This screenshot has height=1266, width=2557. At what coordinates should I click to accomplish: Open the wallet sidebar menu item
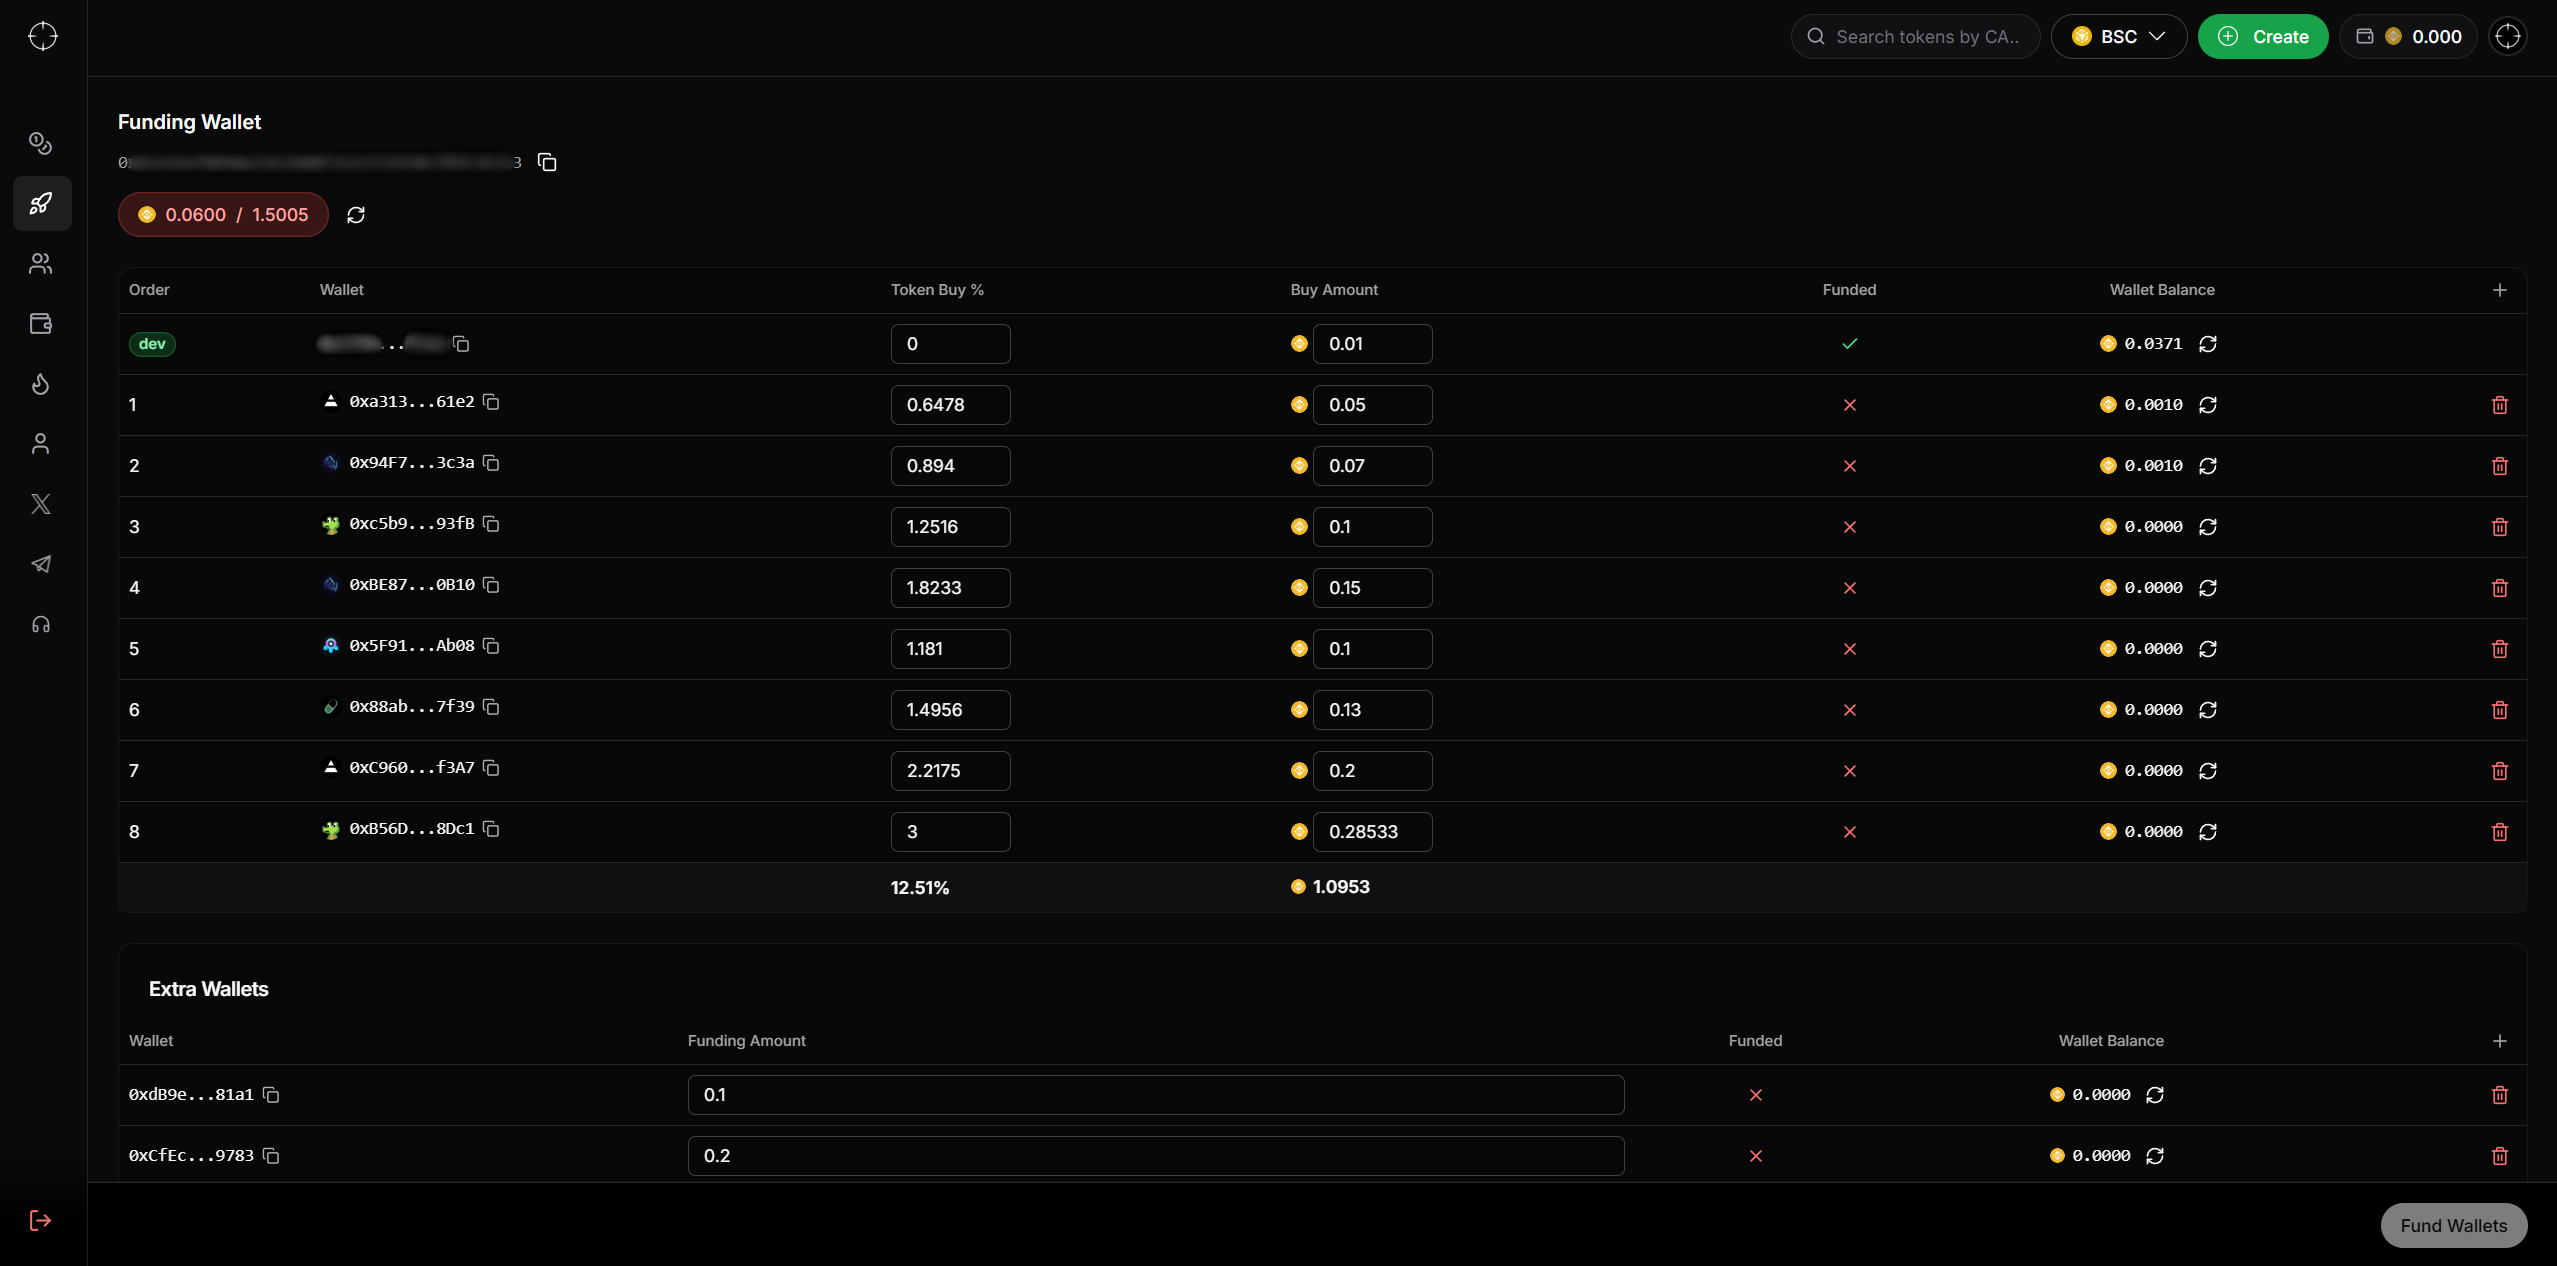point(41,324)
